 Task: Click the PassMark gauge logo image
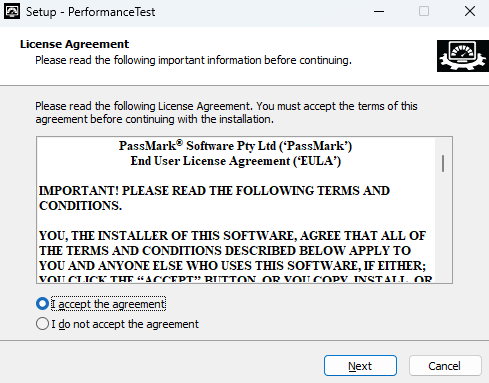pos(463,56)
